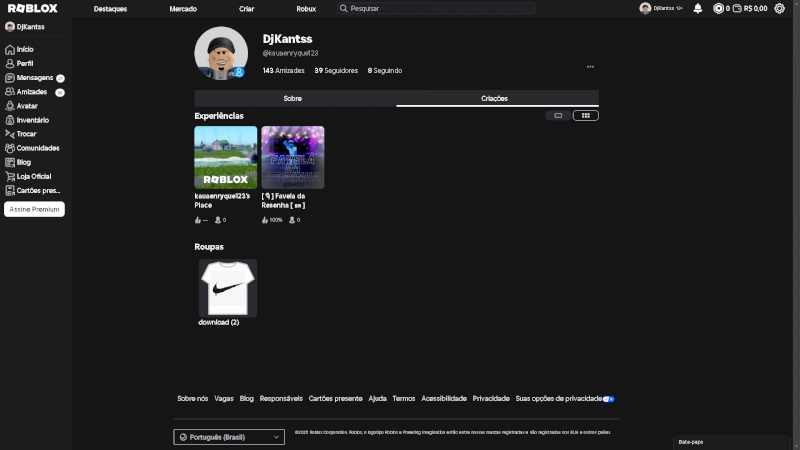Click the Assine Premium button
This screenshot has width=800, height=450.
tap(34, 209)
